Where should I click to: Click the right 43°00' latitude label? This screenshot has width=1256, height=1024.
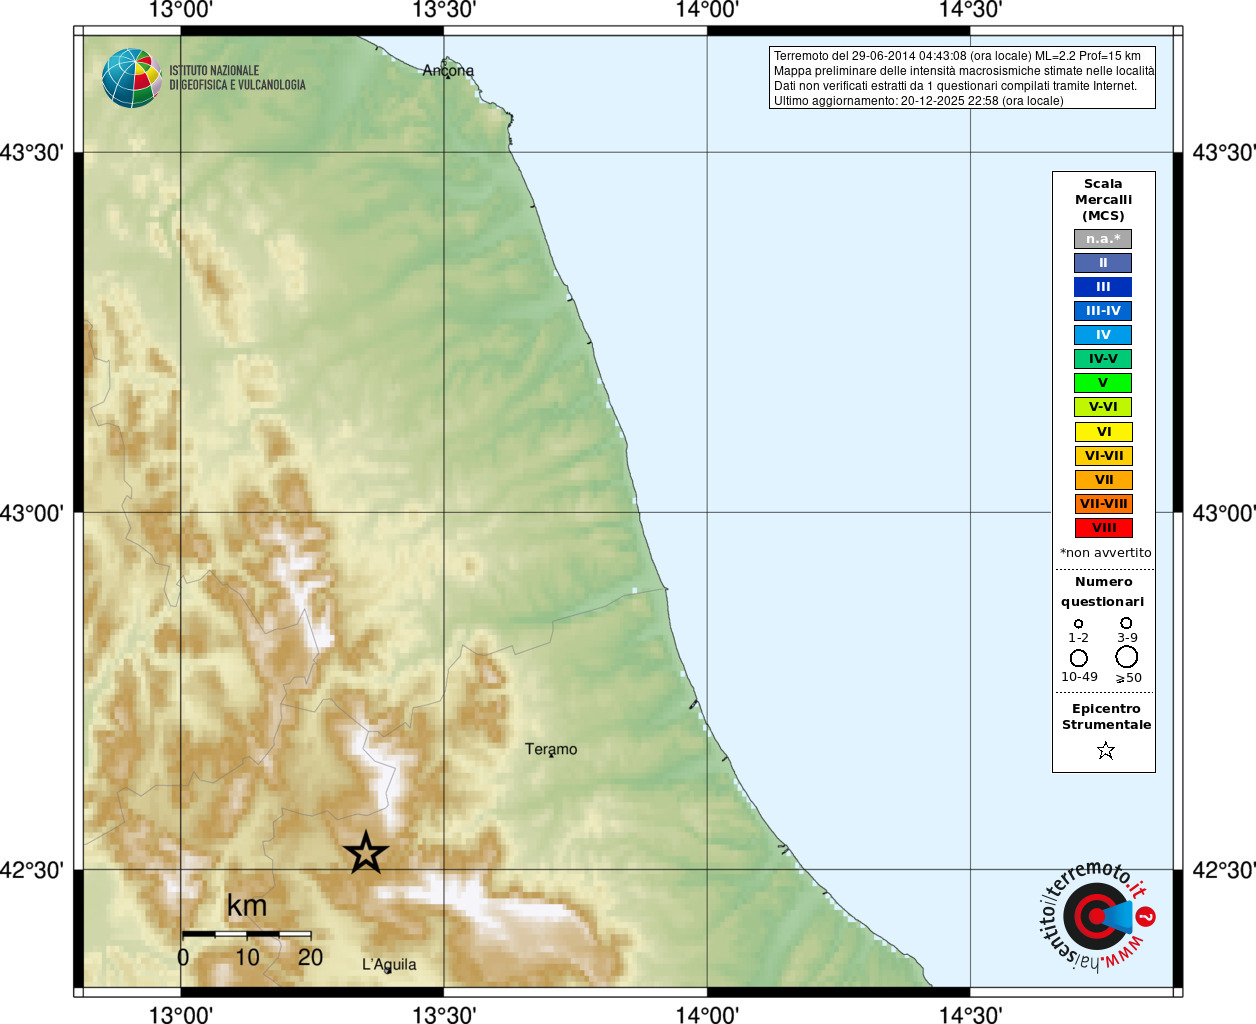pos(1224,513)
